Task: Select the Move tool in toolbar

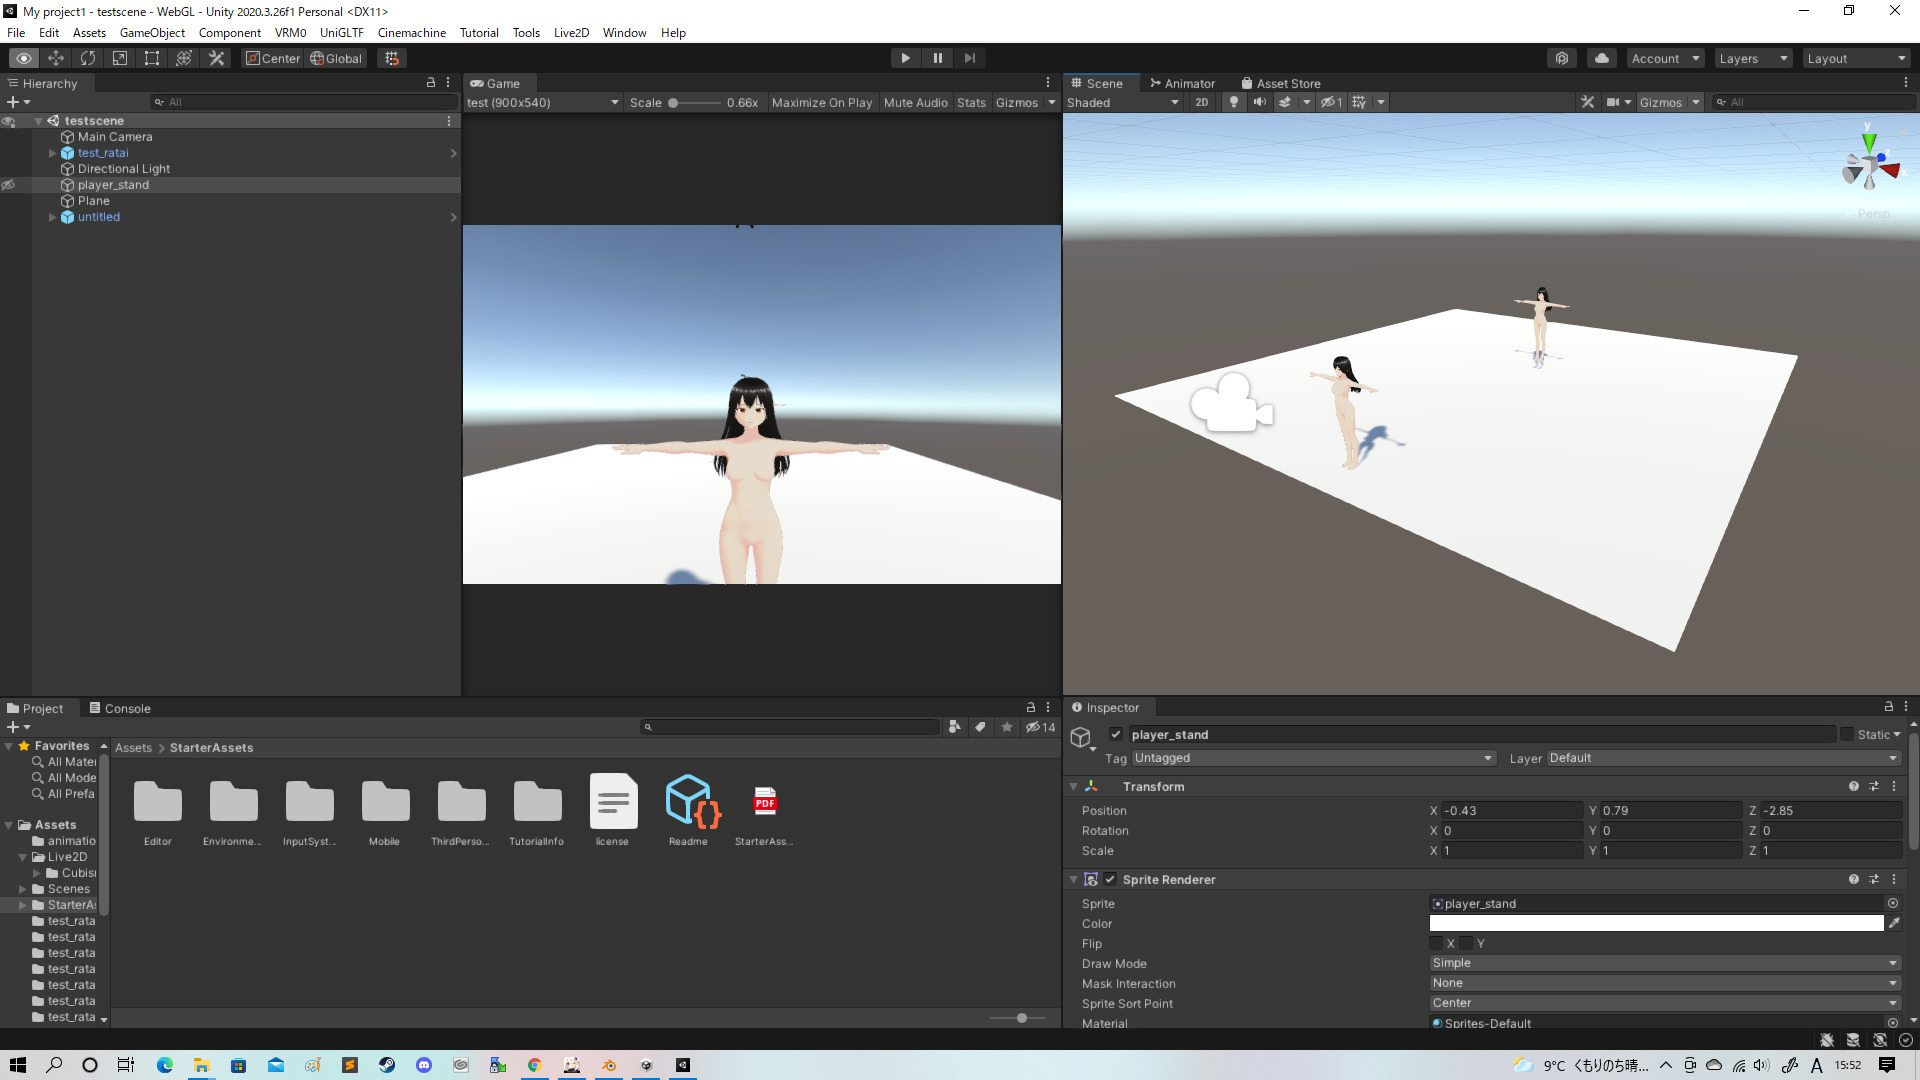Action: click(x=56, y=58)
